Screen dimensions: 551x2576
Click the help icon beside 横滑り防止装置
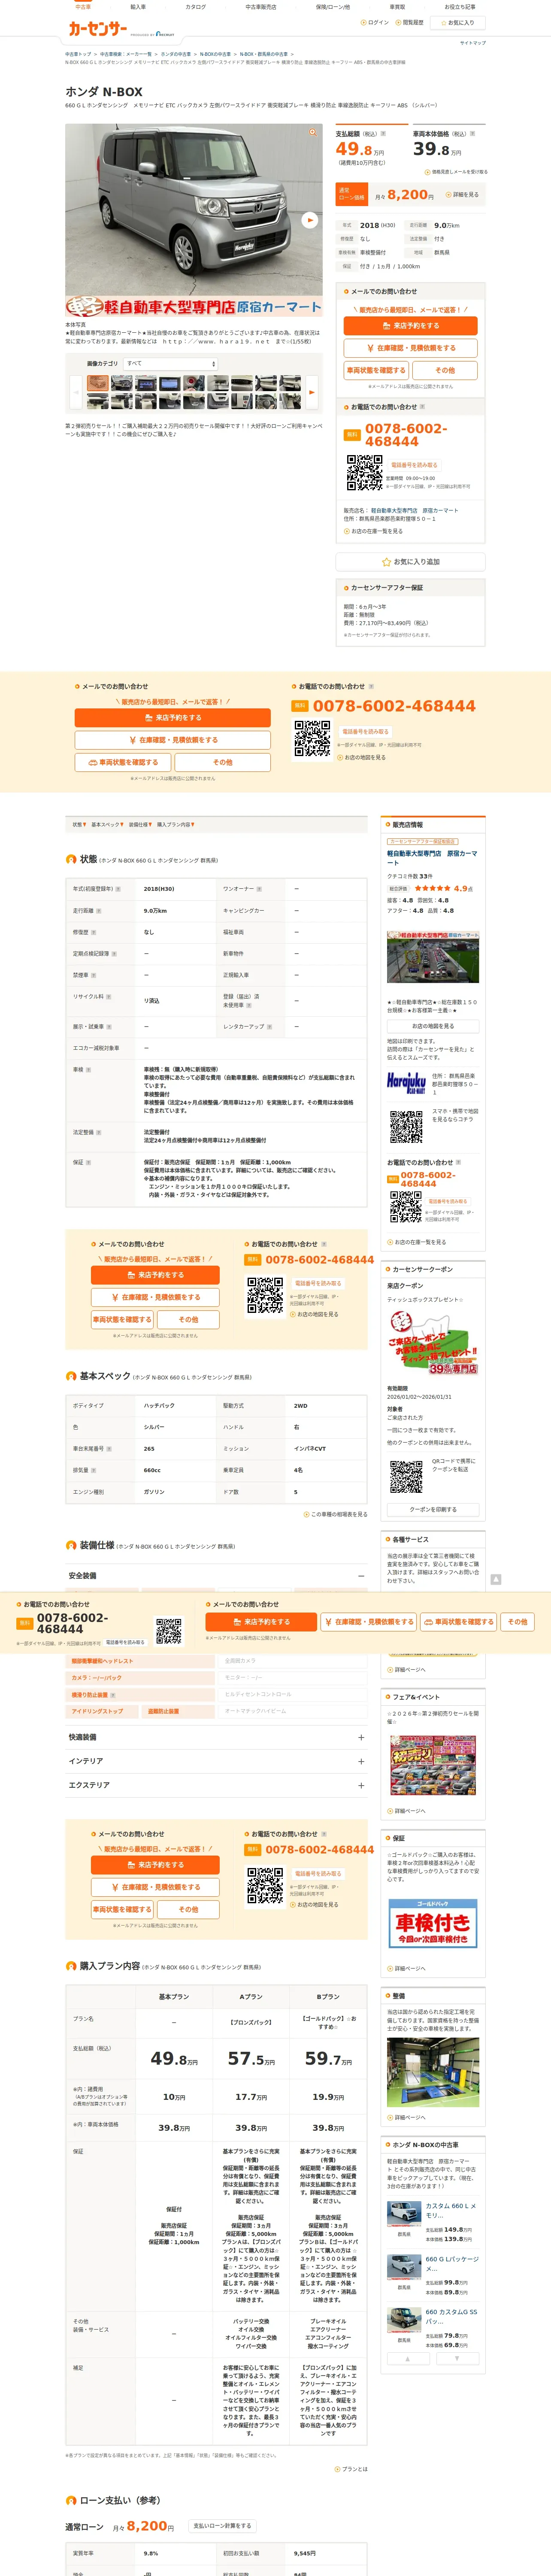112,1695
